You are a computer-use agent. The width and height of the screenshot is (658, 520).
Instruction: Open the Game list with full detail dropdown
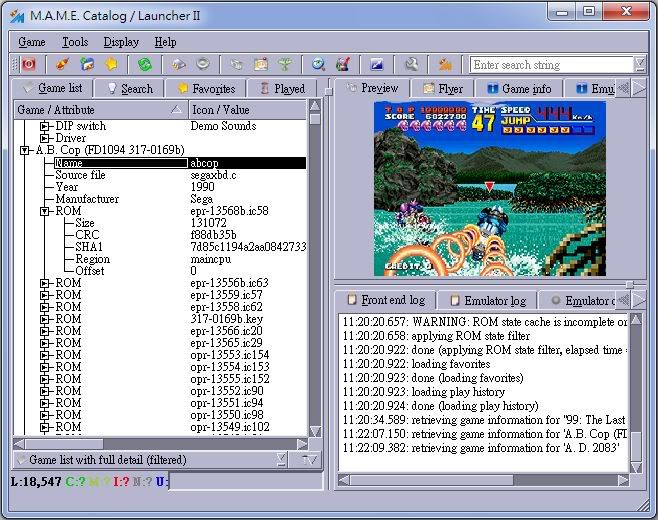pos(282,460)
